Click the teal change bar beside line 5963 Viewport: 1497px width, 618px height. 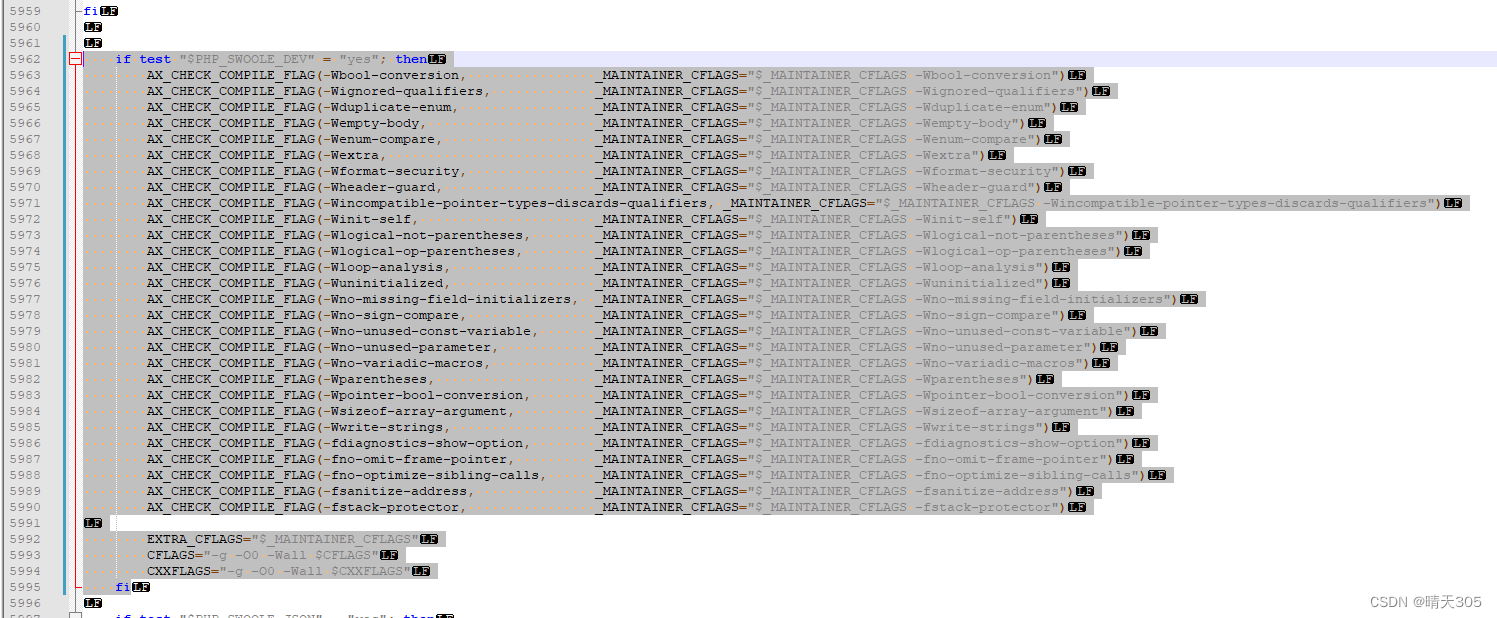click(x=63, y=74)
